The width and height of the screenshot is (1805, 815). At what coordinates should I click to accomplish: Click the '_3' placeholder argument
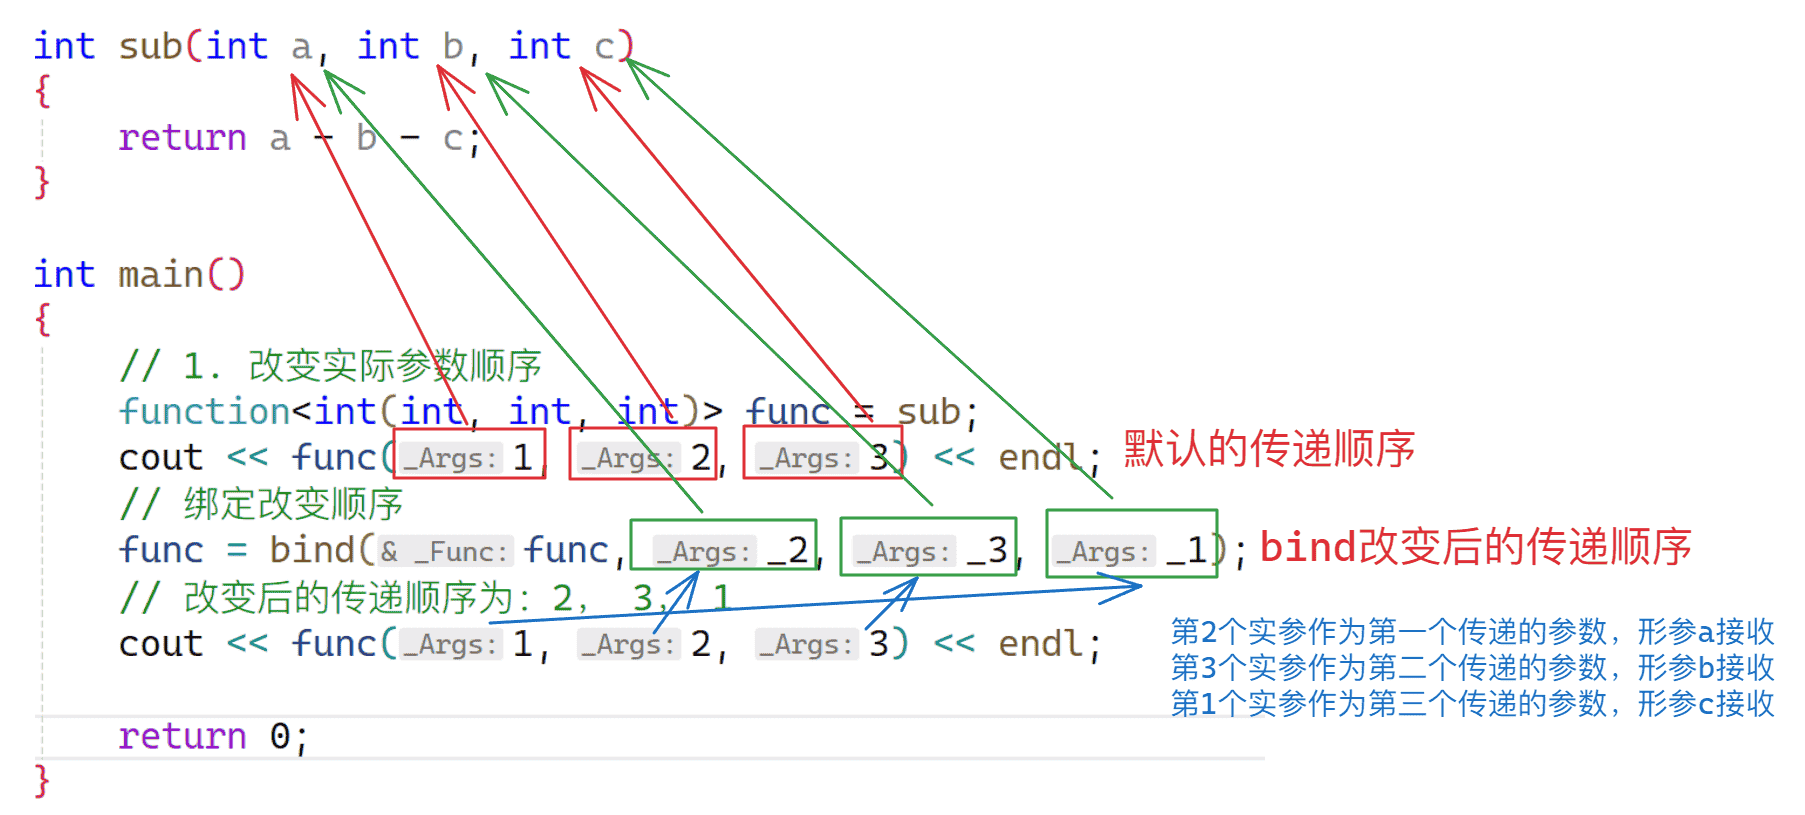click(987, 550)
